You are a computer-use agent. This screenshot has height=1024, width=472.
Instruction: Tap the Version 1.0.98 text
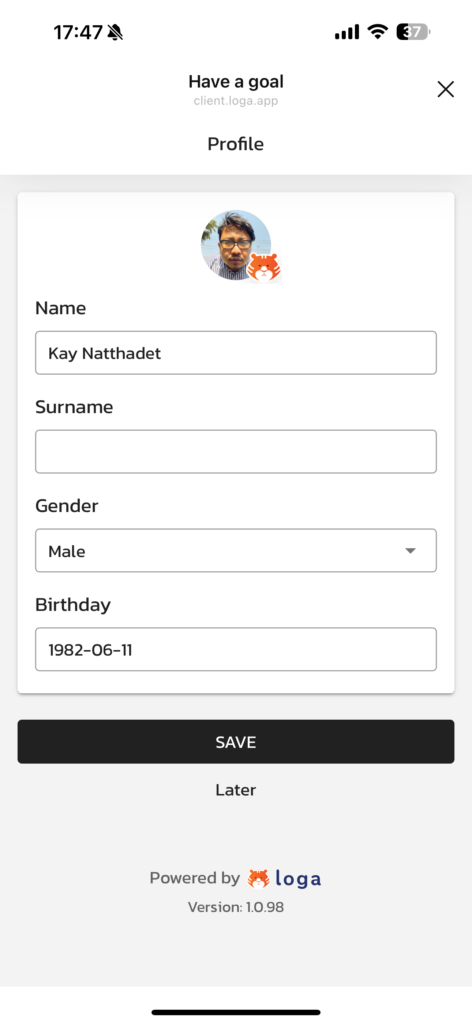pos(236,907)
